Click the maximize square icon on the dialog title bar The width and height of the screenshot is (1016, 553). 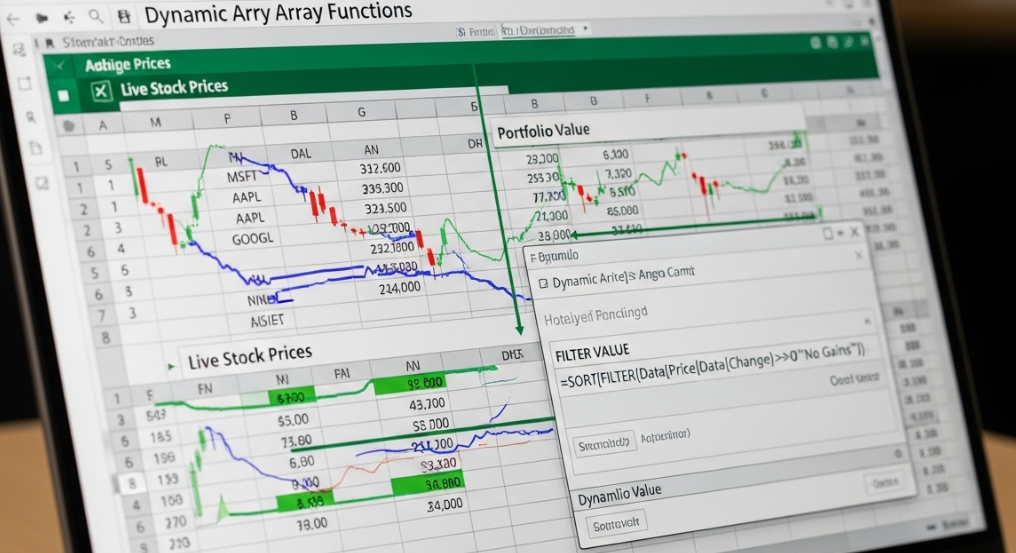pyautogui.click(x=827, y=233)
